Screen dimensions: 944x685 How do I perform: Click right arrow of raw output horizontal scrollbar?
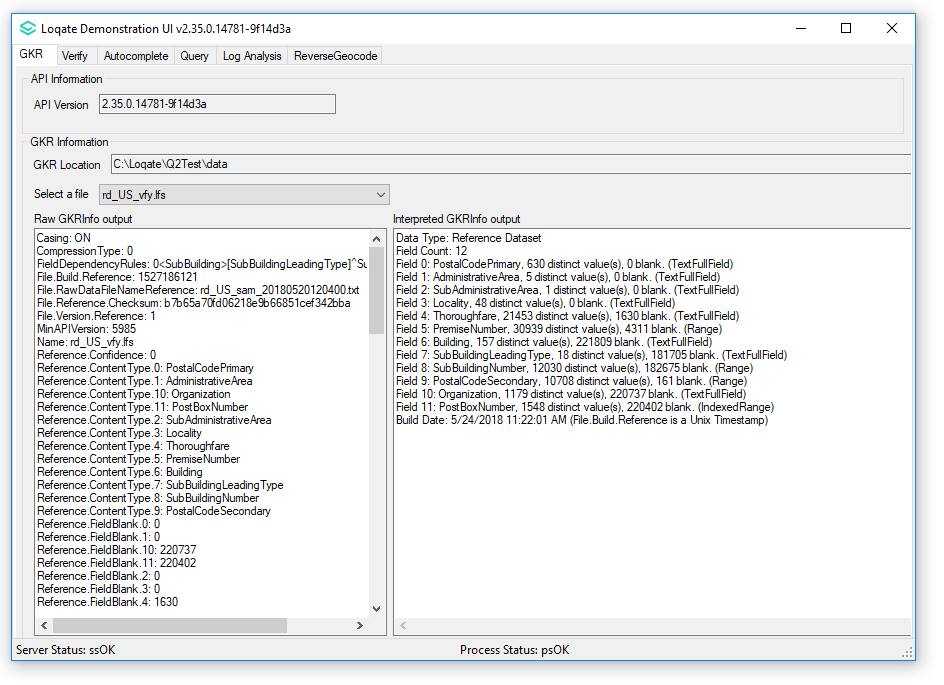[360, 625]
